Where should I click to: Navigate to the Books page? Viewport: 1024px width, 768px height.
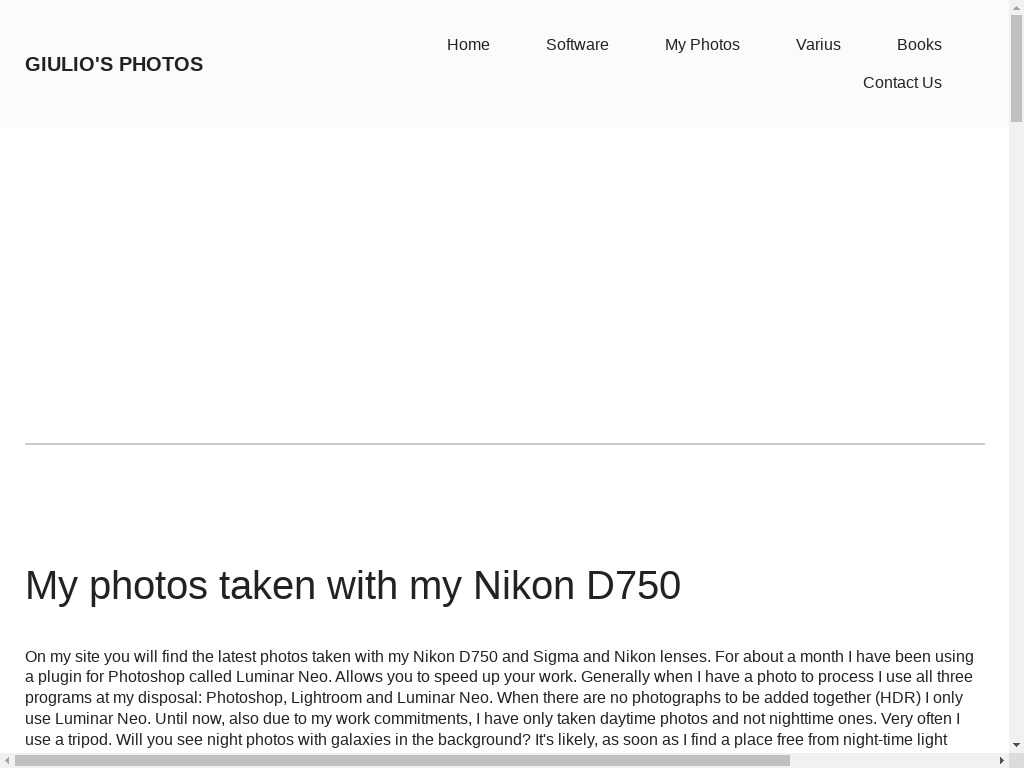pyautogui.click(x=919, y=45)
